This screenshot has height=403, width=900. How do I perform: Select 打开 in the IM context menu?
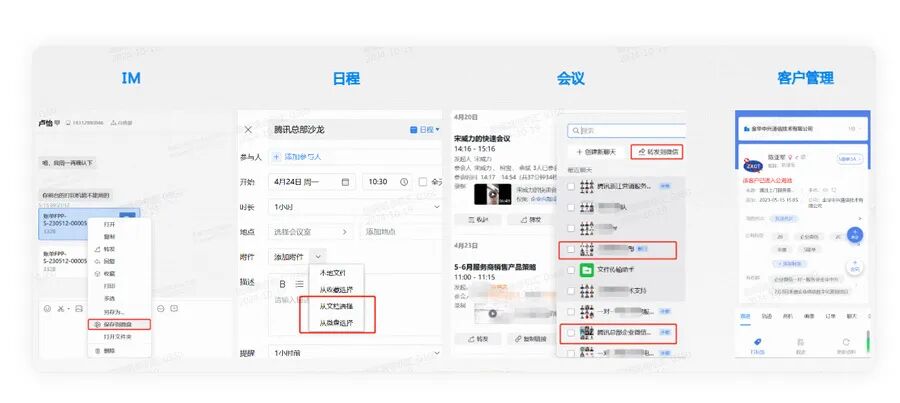tap(109, 224)
